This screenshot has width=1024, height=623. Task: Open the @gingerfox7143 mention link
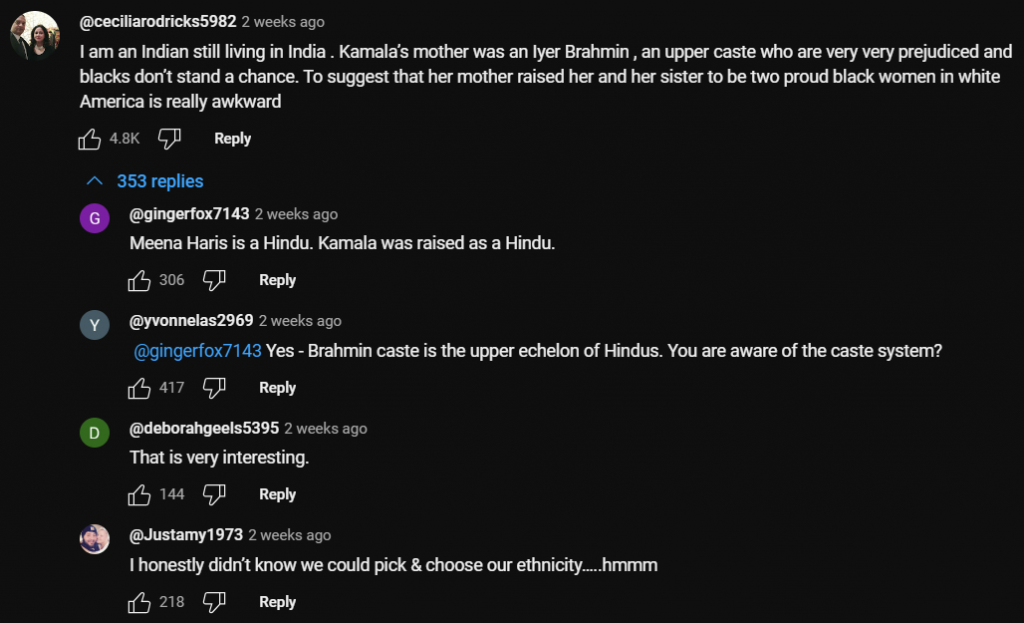[197, 351]
